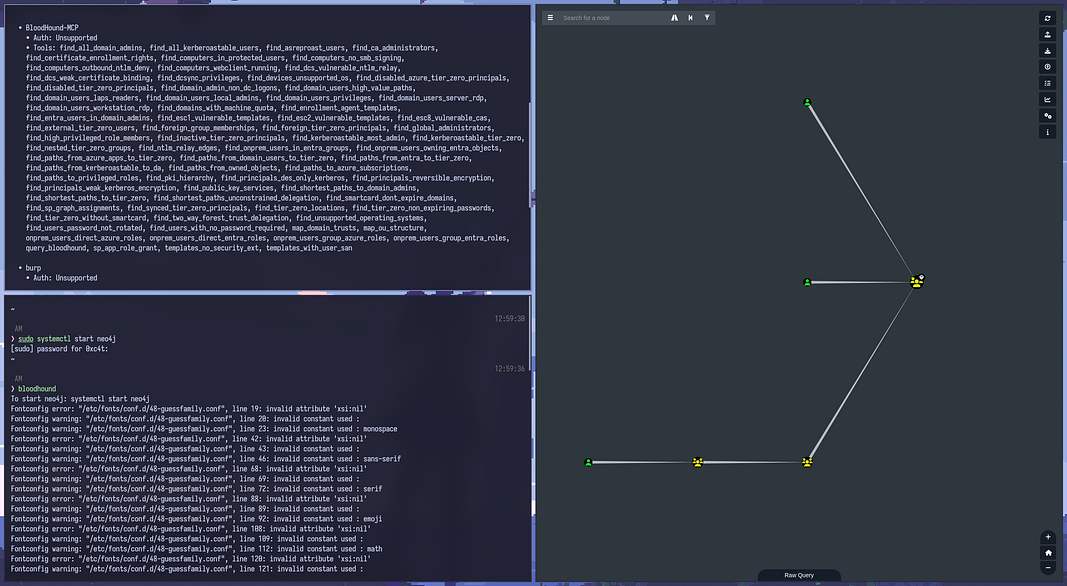
Task: Click the Search for a node field
Action: 612,18
